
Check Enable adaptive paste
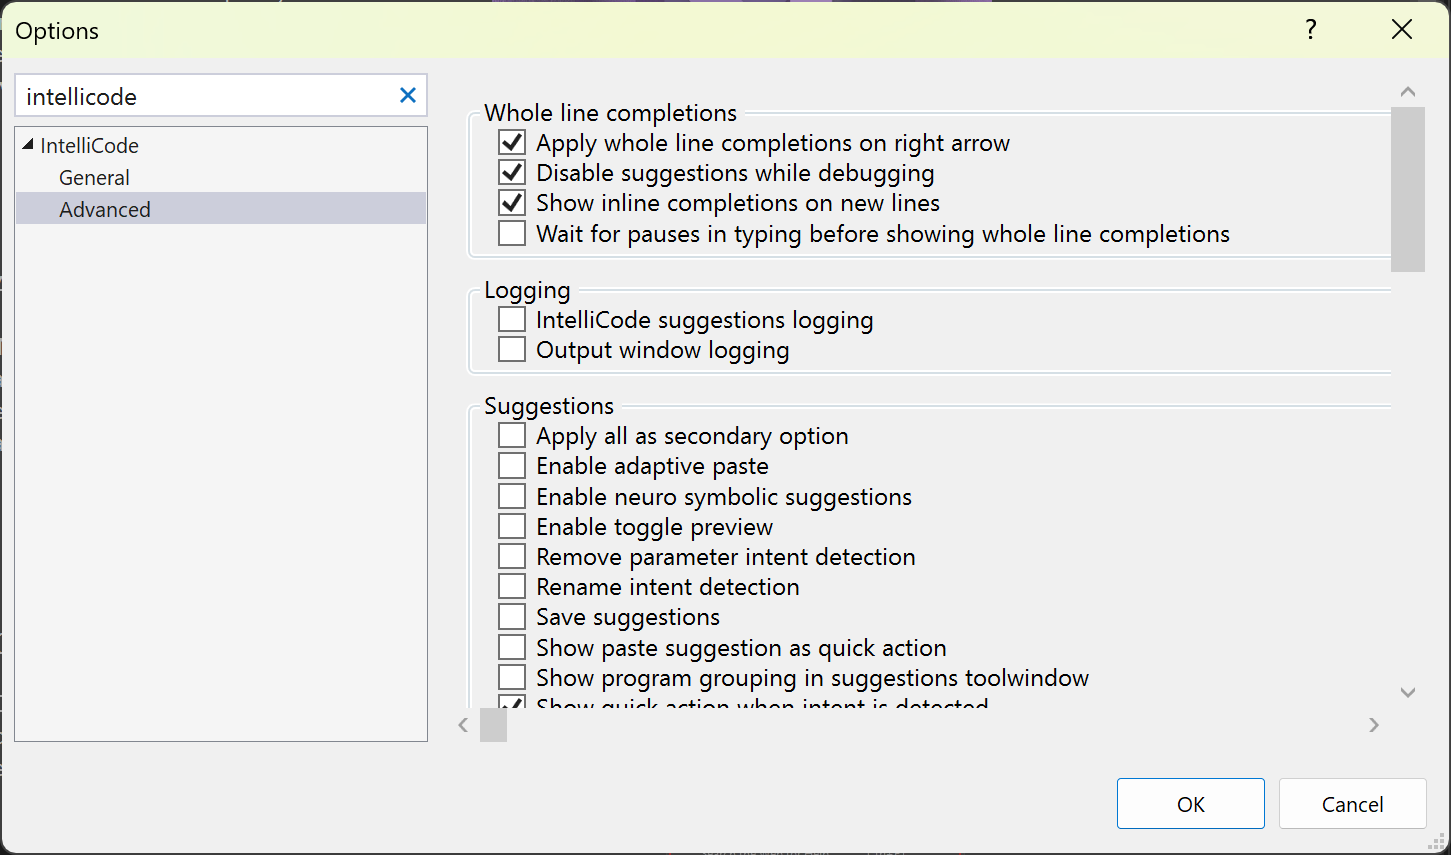tap(511, 465)
